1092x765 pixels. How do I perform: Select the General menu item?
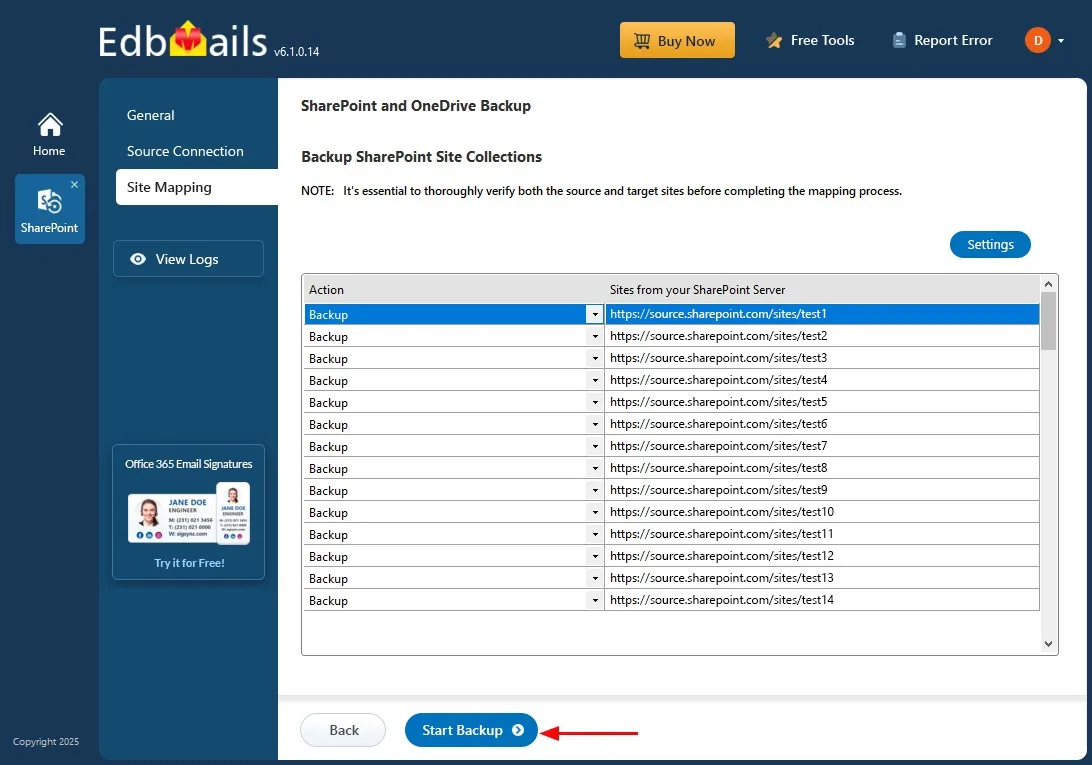(x=150, y=115)
